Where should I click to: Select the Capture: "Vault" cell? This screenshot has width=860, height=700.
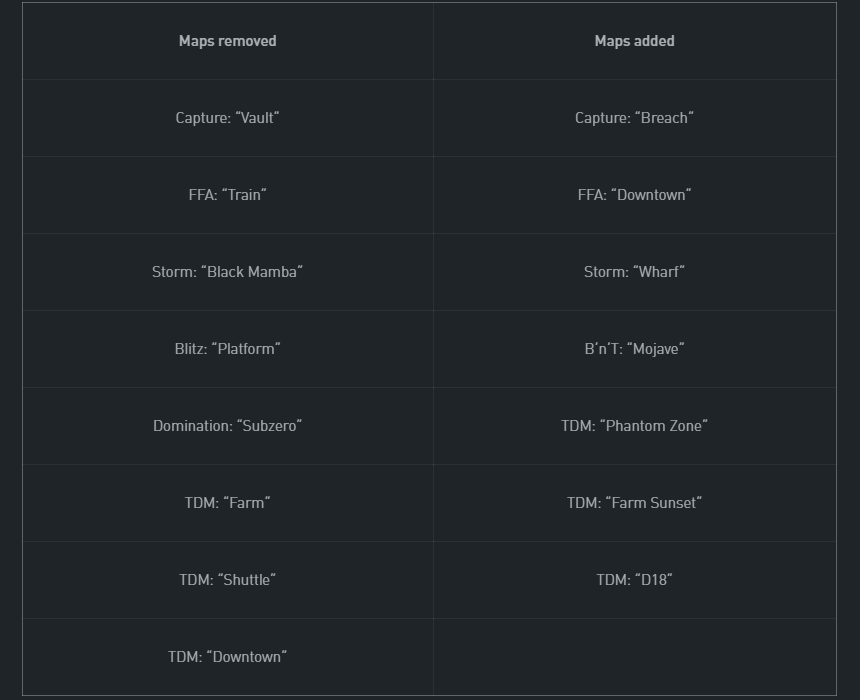point(227,118)
